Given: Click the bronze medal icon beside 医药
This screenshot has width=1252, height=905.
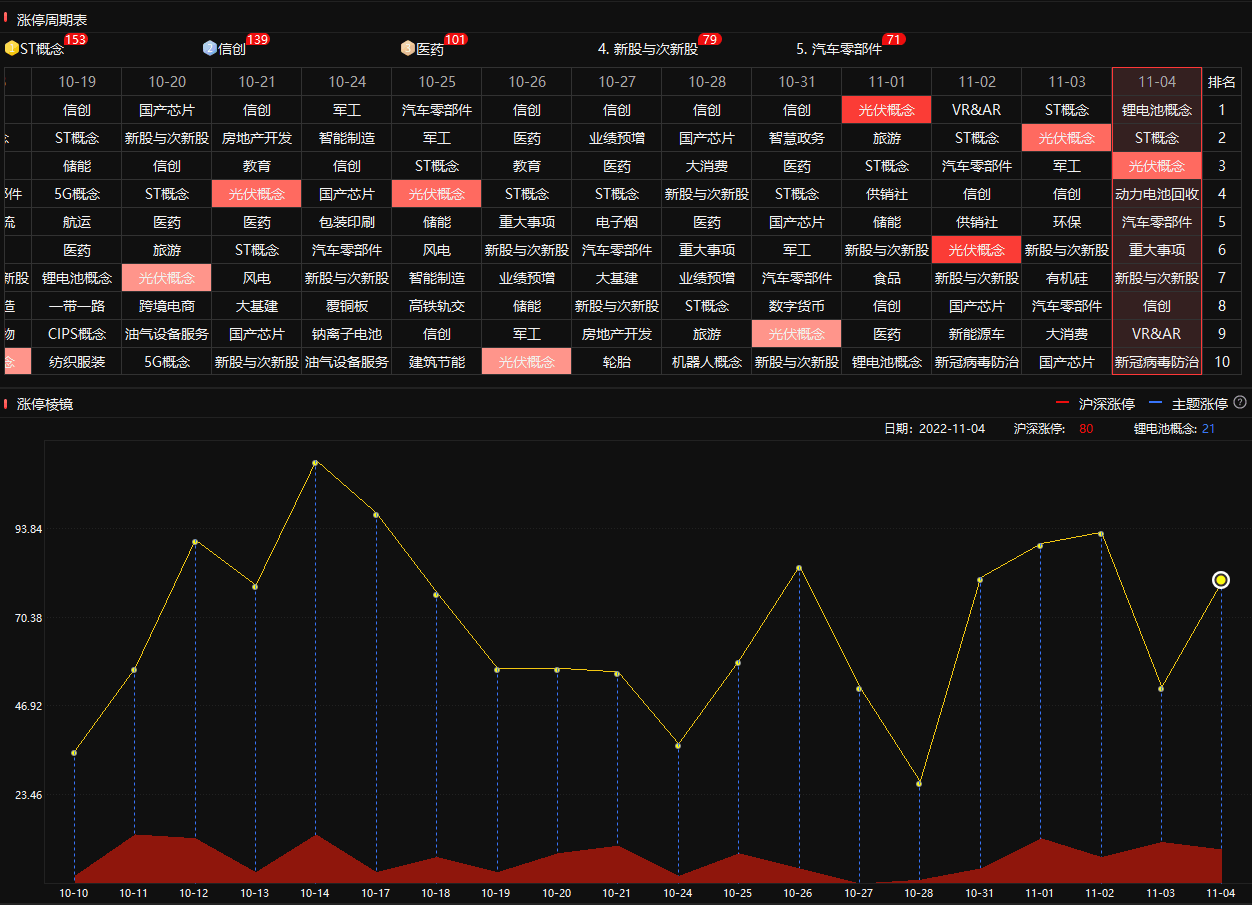Looking at the screenshot, I should [407, 48].
